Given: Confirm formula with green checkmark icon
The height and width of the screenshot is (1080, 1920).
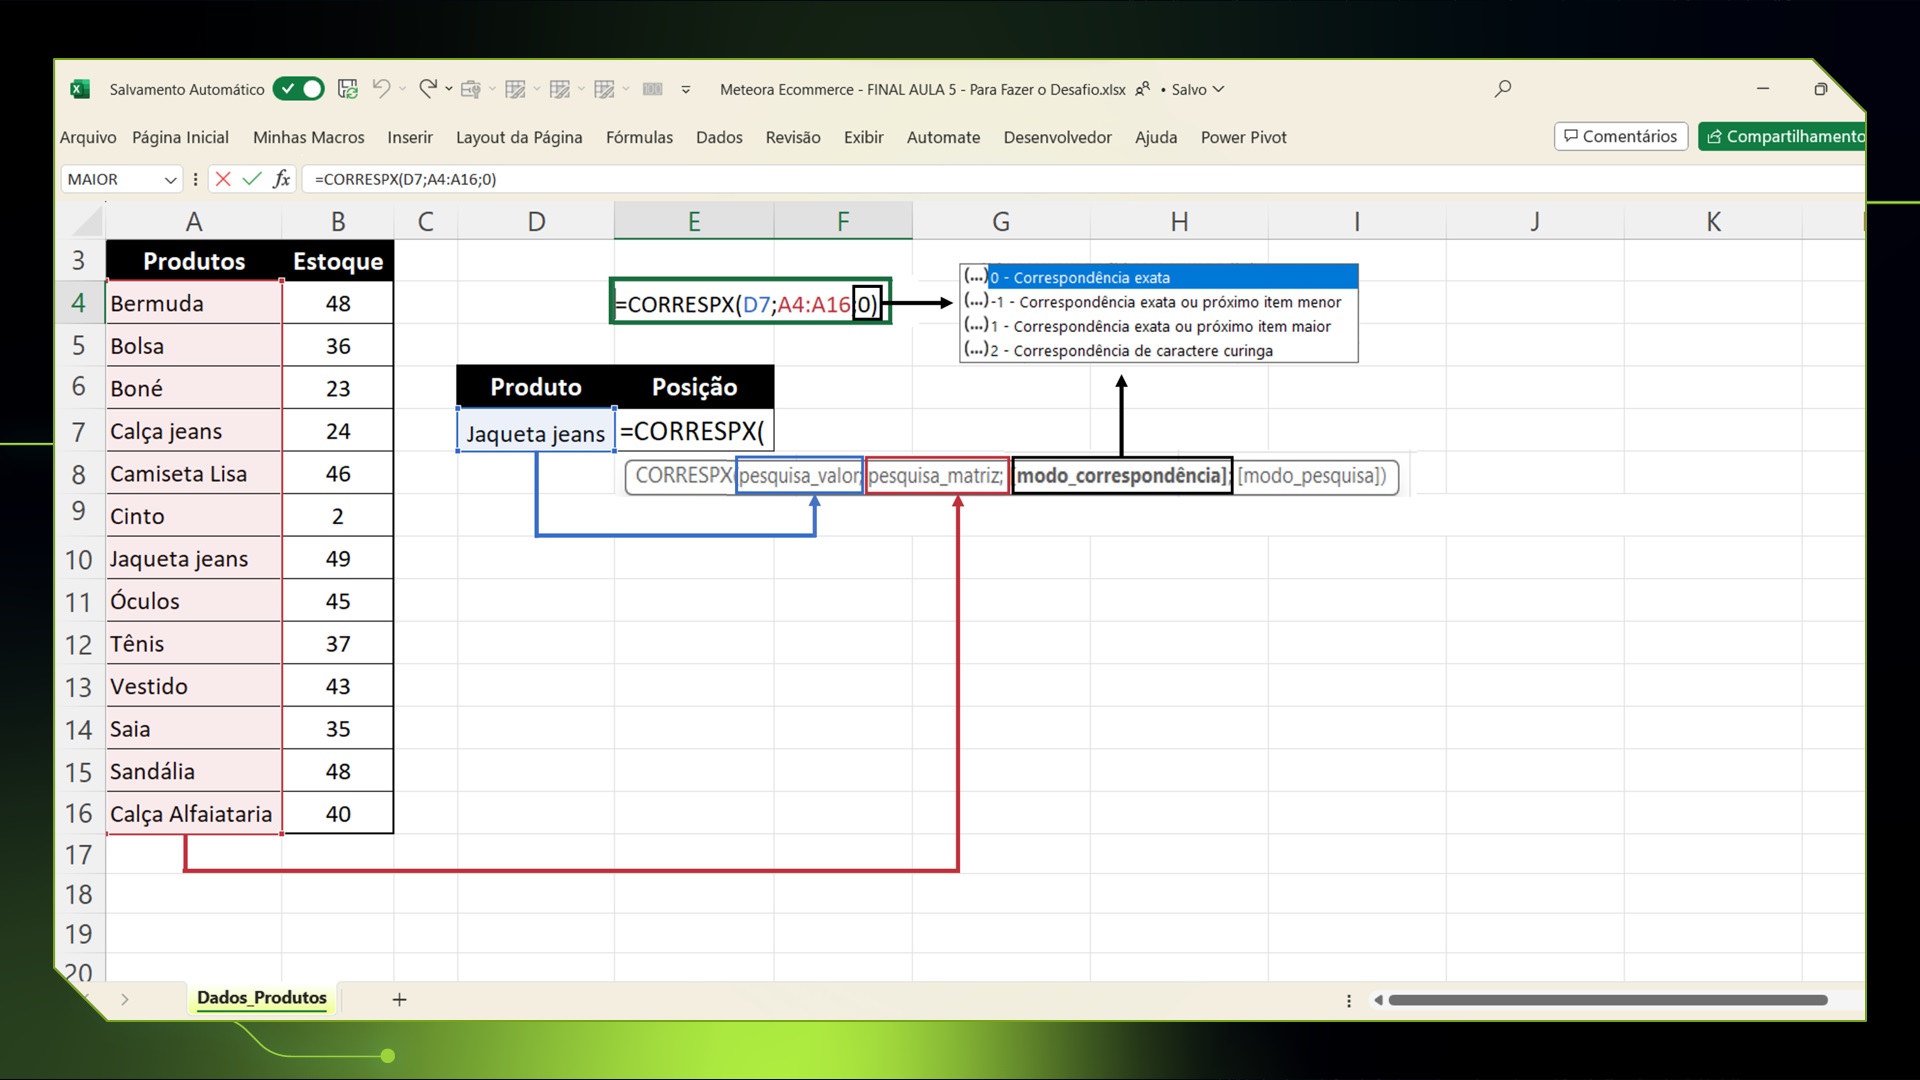Looking at the screenshot, I should pyautogui.click(x=252, y=179).
